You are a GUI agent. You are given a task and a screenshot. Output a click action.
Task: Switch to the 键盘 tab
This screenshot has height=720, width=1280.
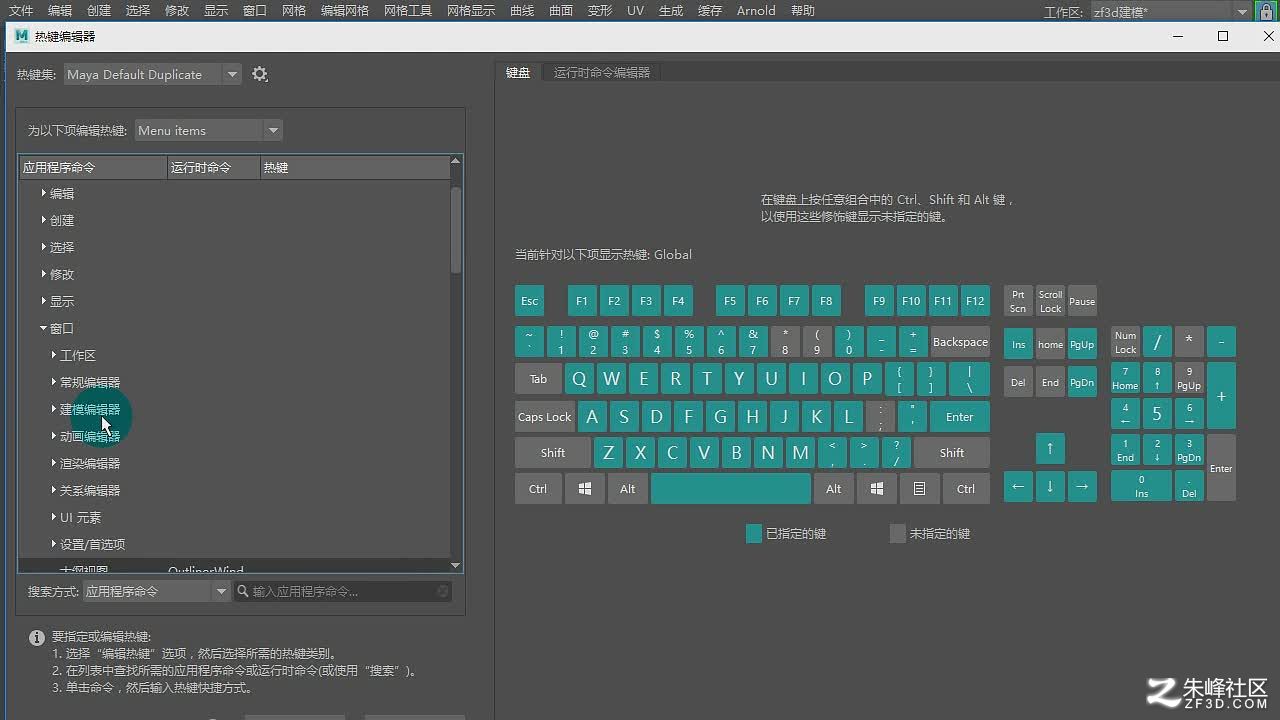tap(518, 72)
